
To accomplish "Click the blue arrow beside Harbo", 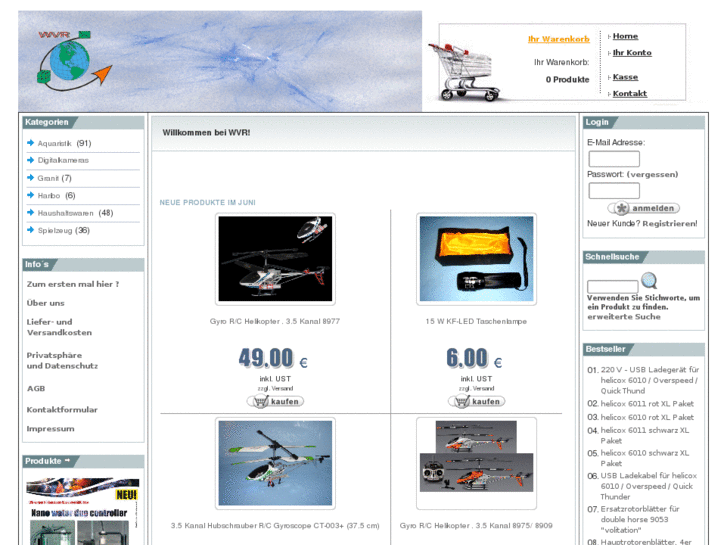I will pyautogui.click(x=31, y=195).
